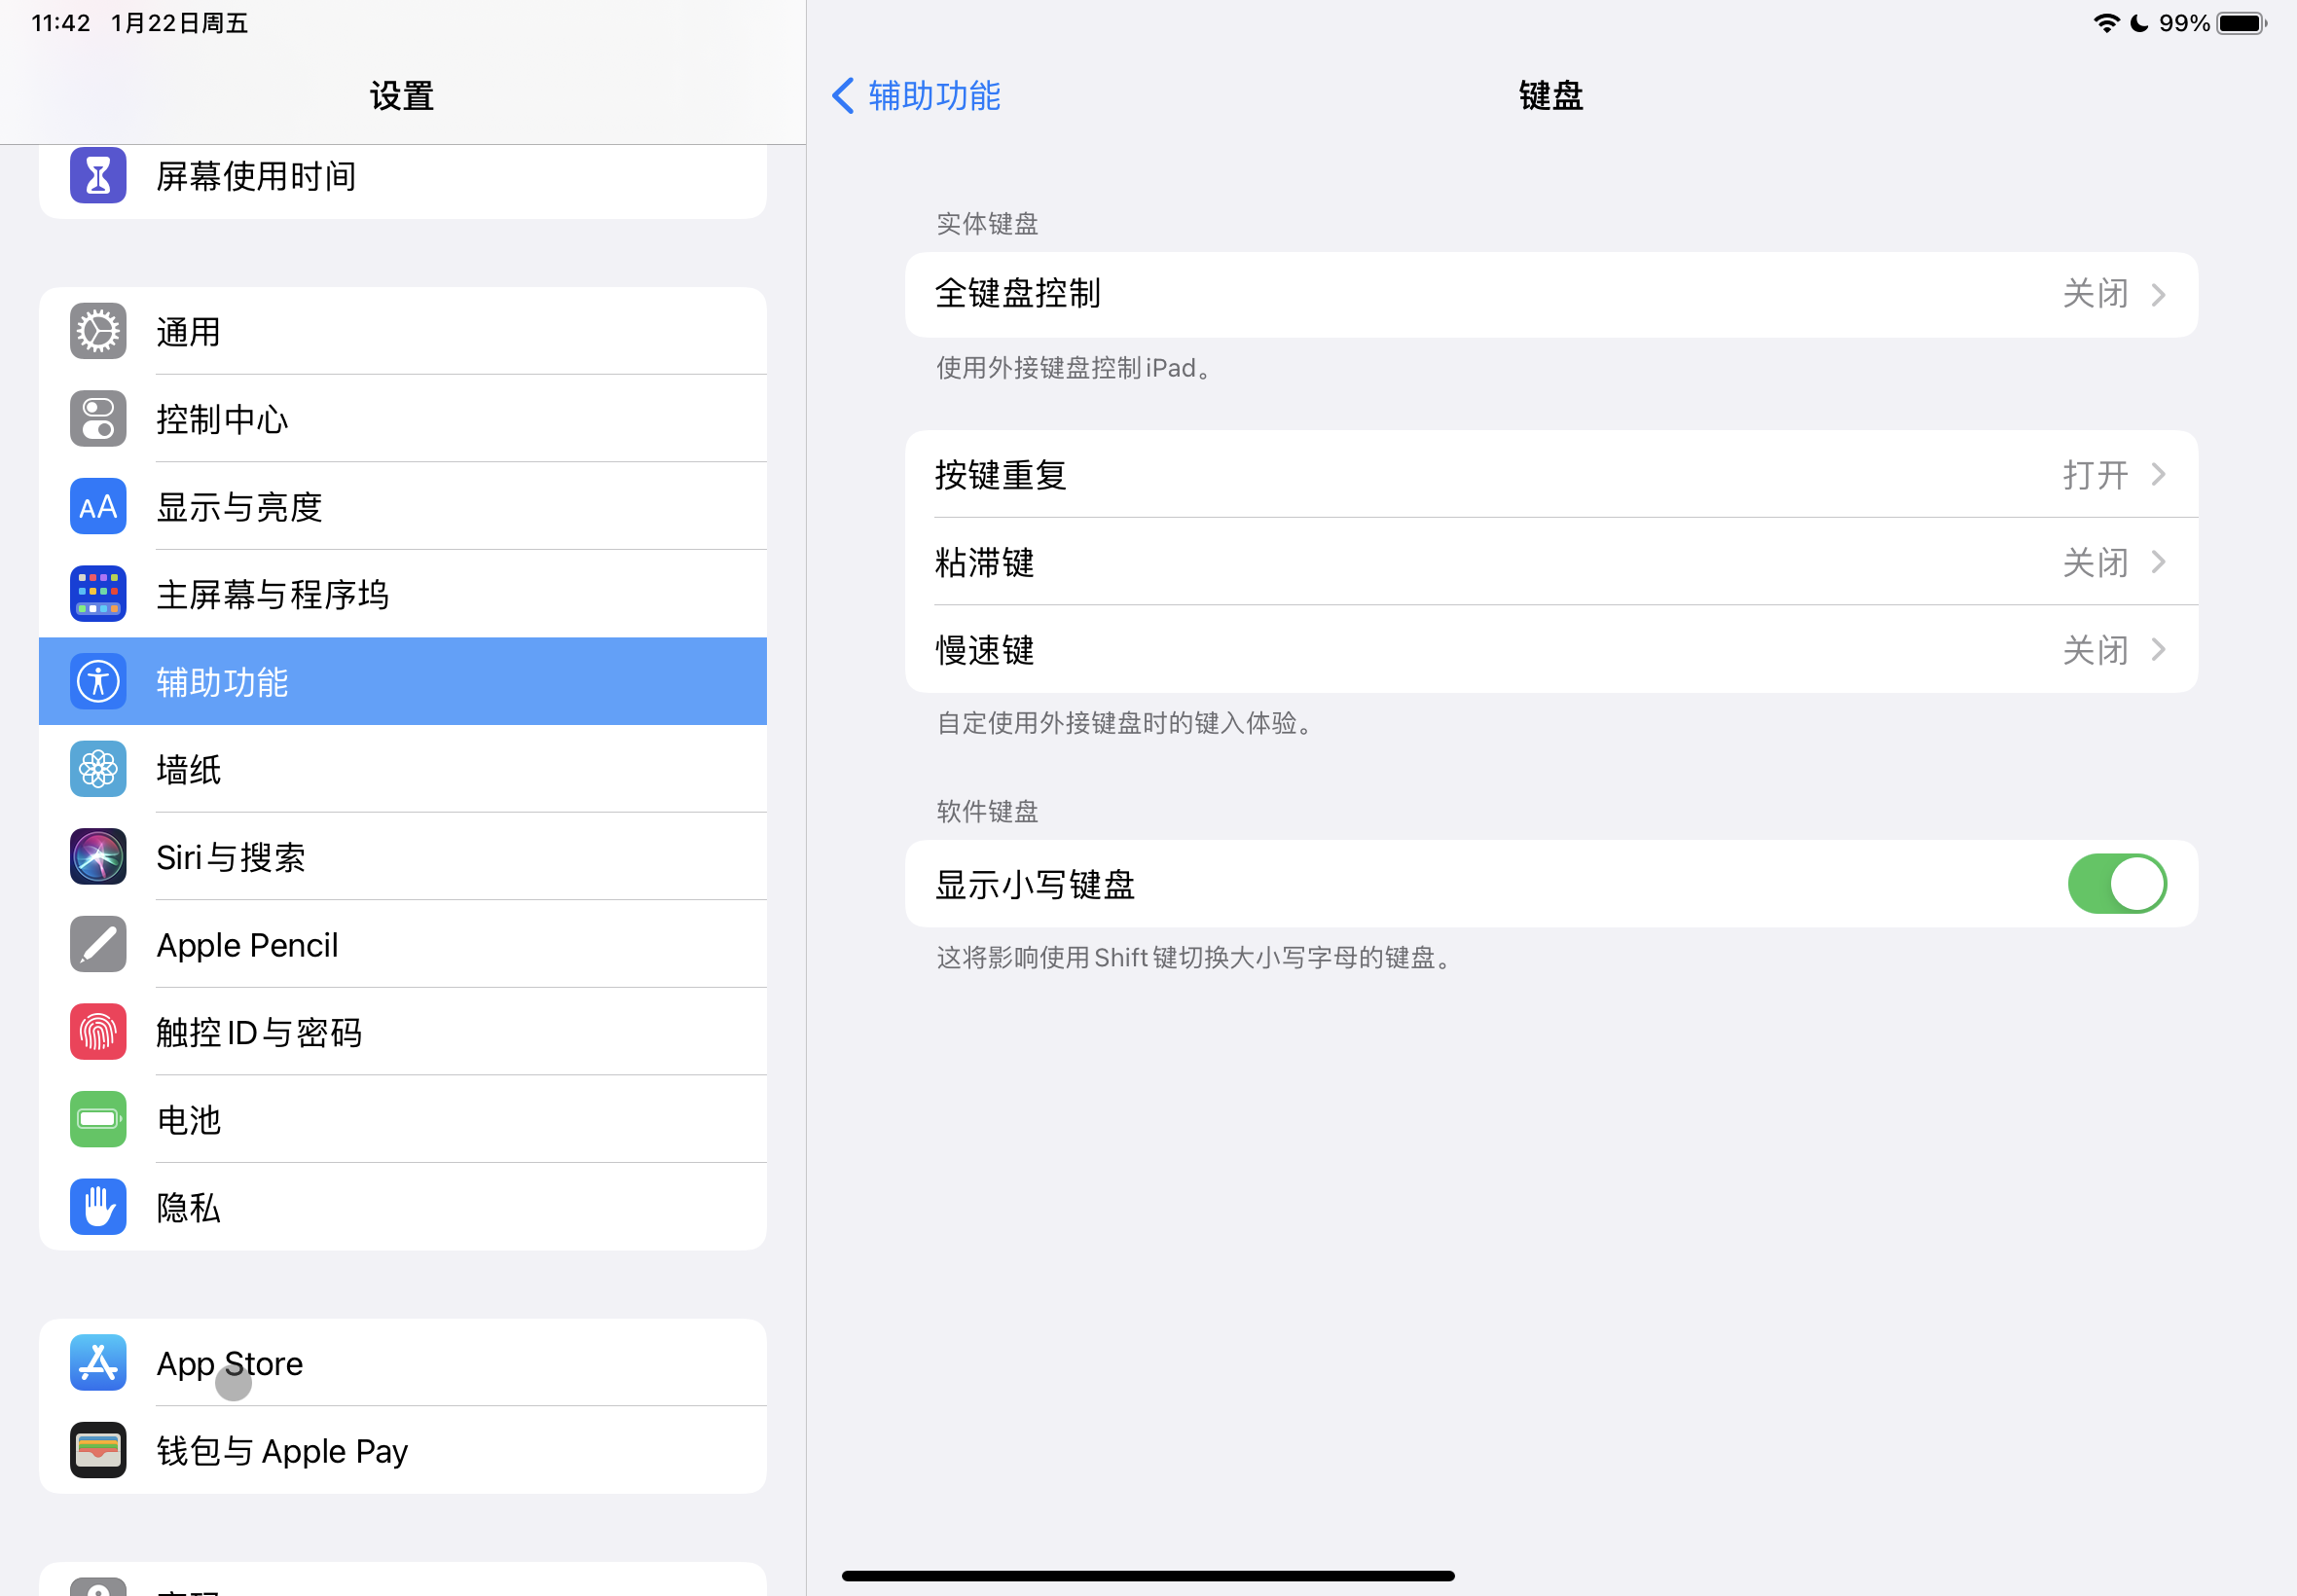Tap the Wallpaper flower icon
Image resolution: width=2297 pixels, height=1596 pixels.
pyautogui.click(x=98, y=769)
